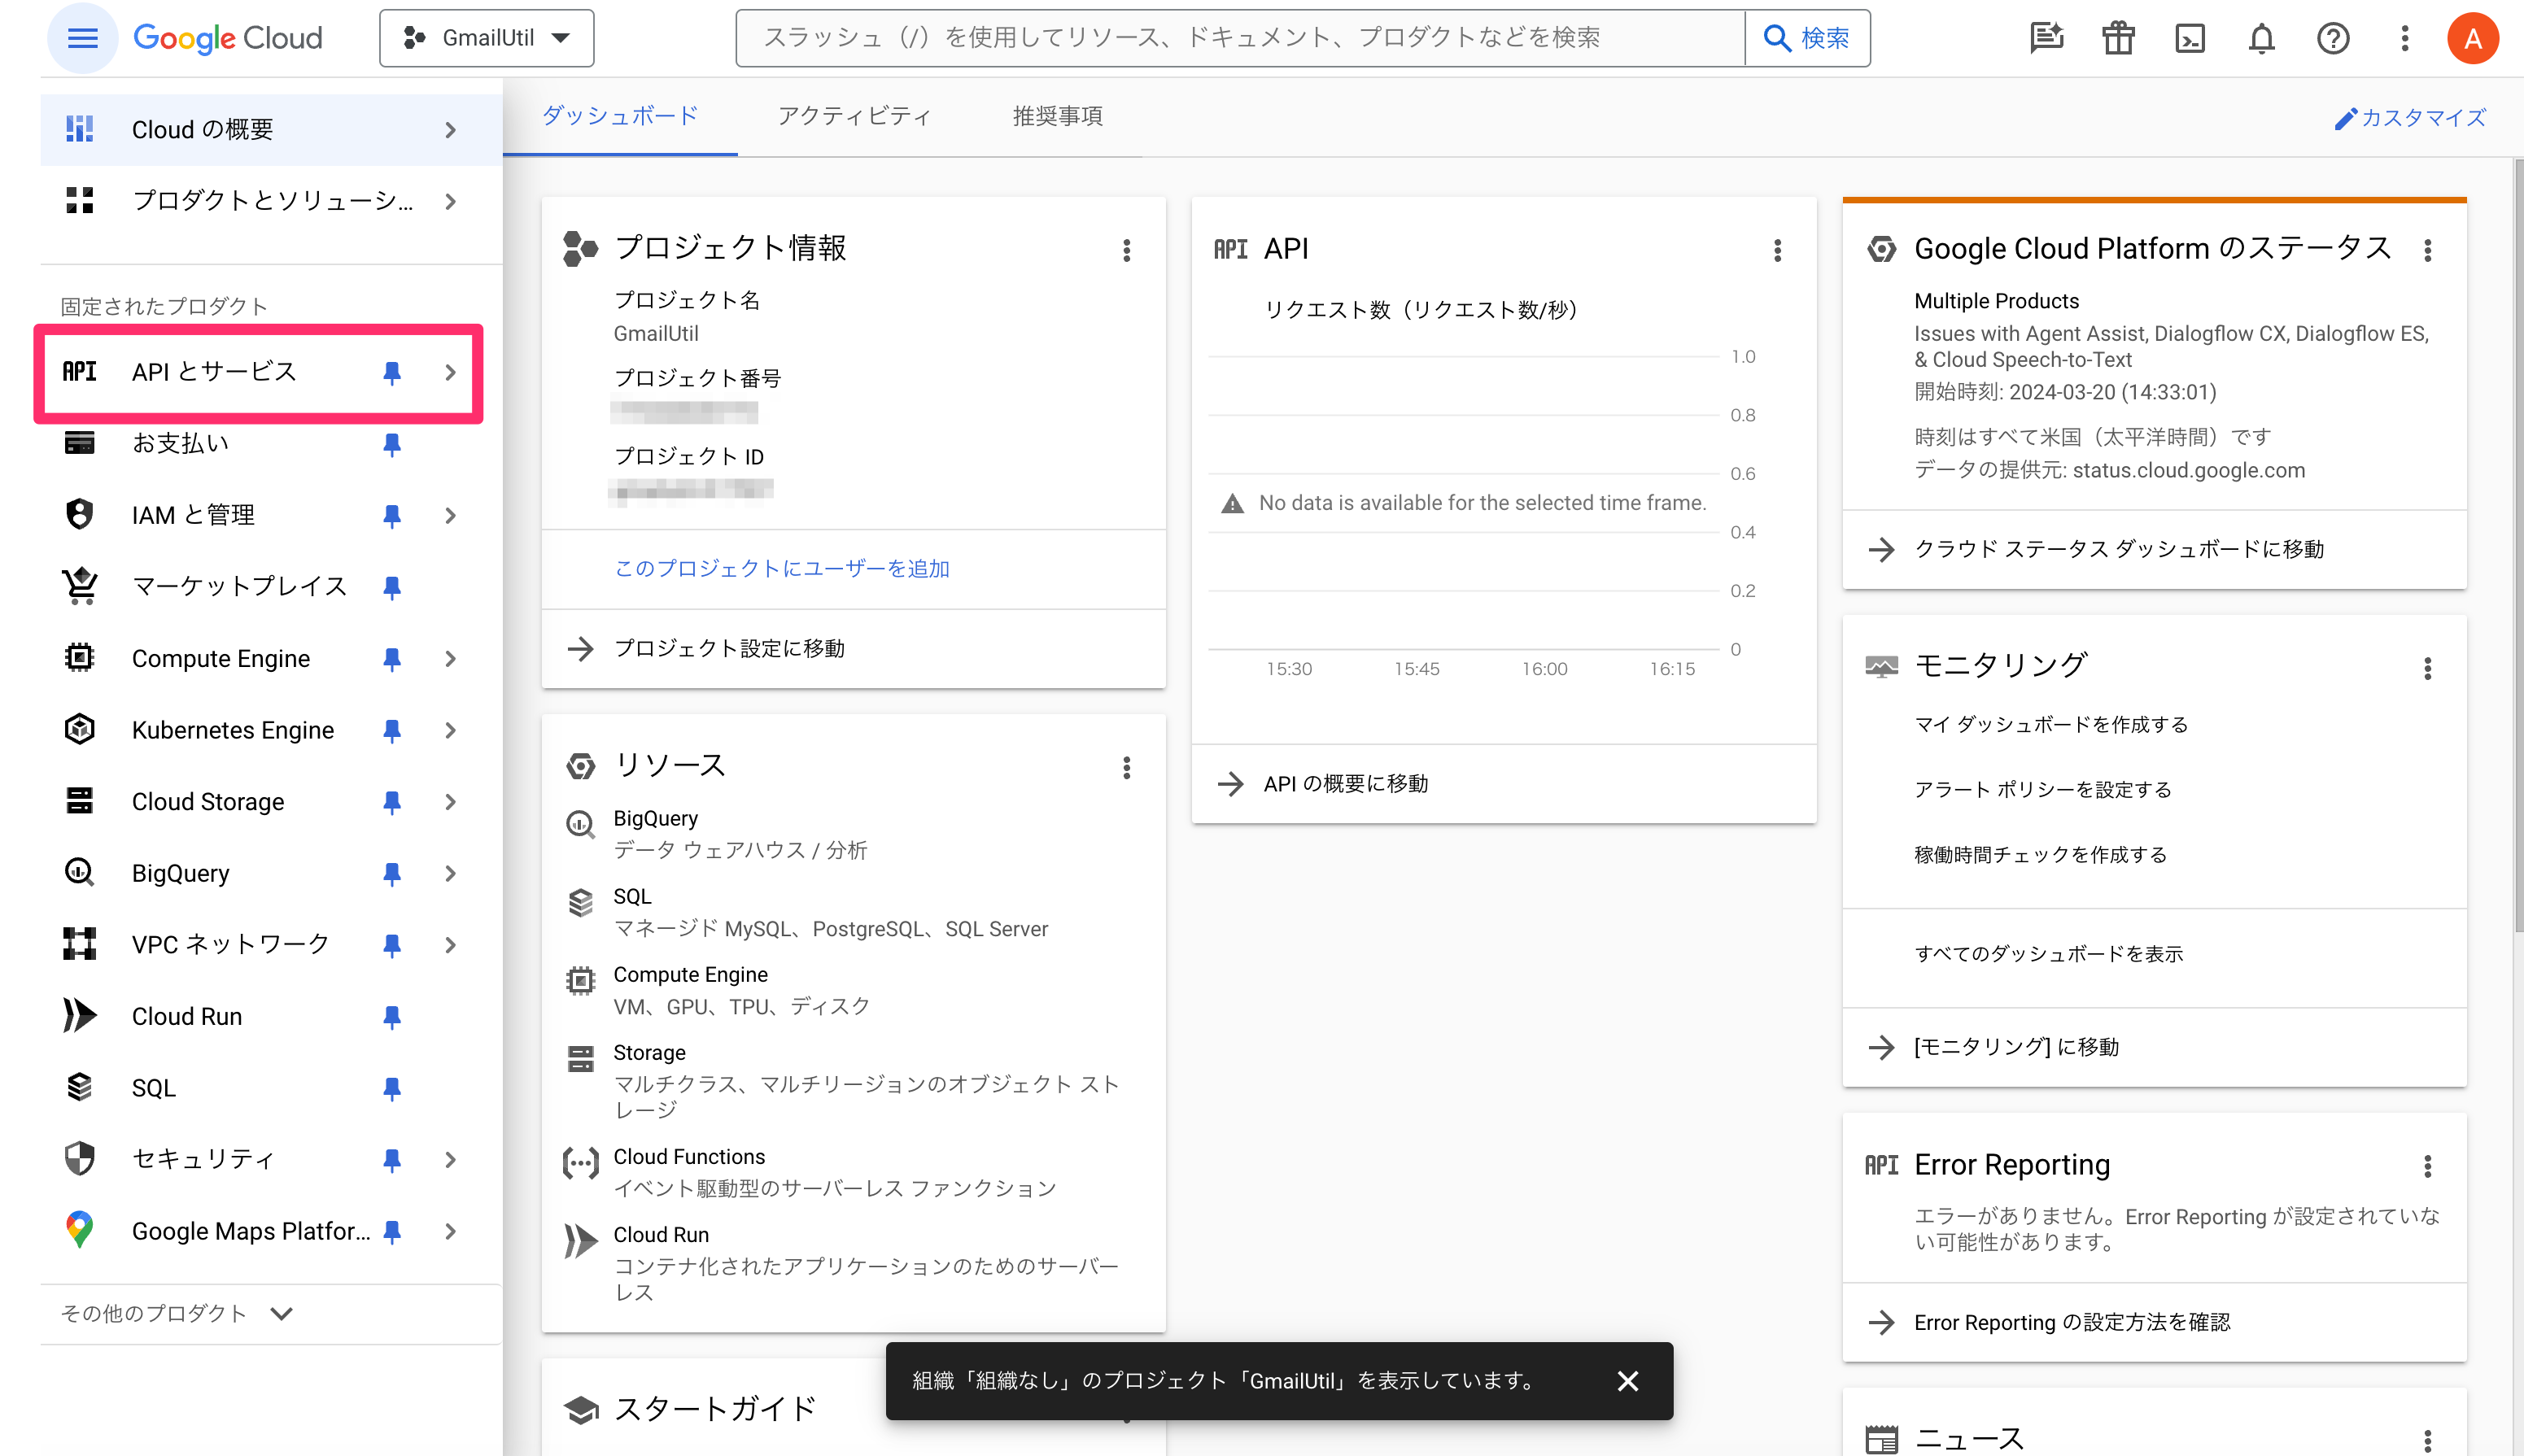Image resolution: width=2524 pixels, height=1456 pixels.
Task: Open the Google Cloud Platform のステータス card menu
Action: click(x=2427, y=250)
